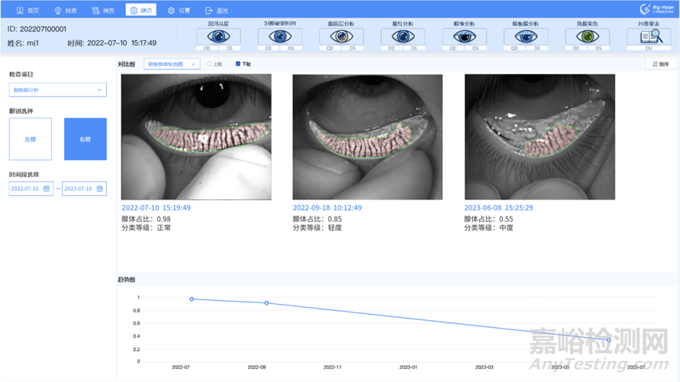Open the 对比图 image type dropdown
Image resolution: width=680 pixels, height=382 pixels.
[x=172, y=64]
